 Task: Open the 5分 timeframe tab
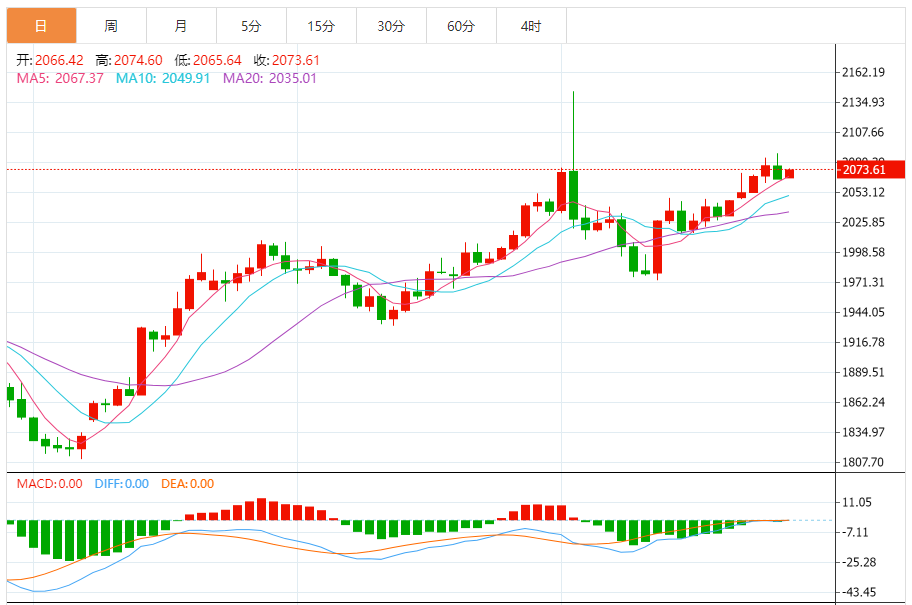tap(251, 26)
